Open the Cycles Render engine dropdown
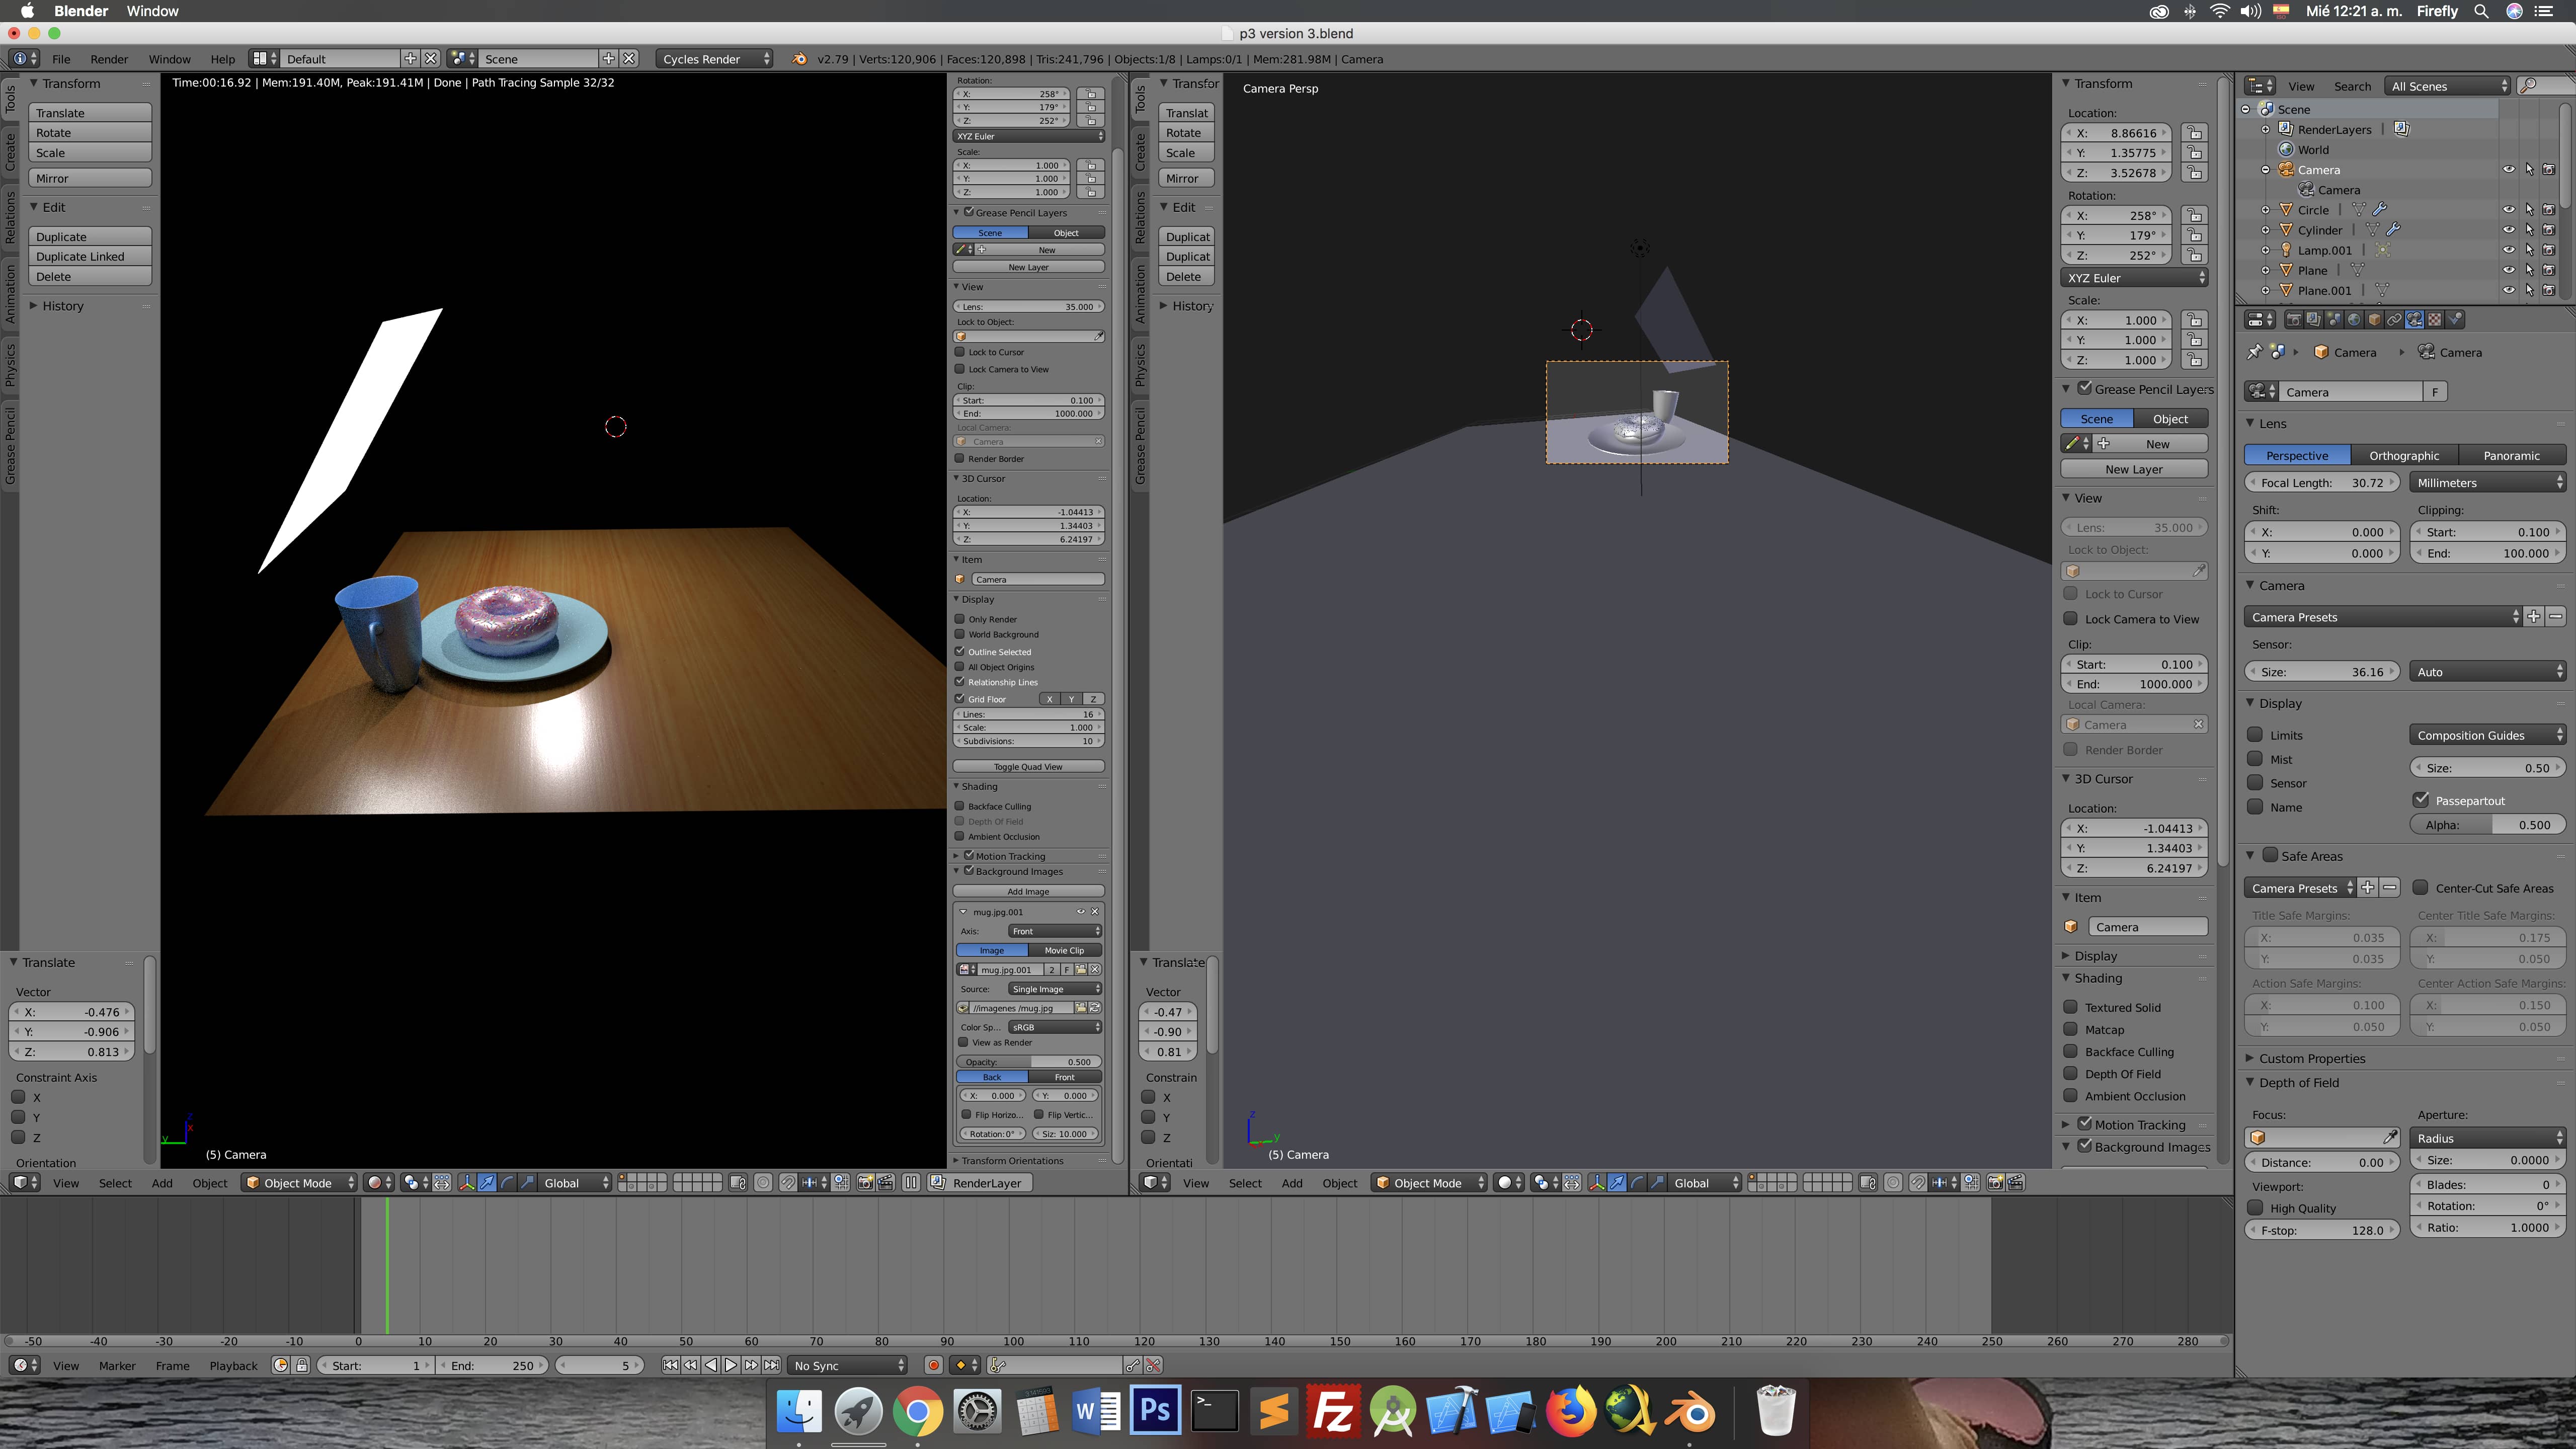This screenshot has height=1449, width=2576. pyautogui.click(x=715, y=59)
